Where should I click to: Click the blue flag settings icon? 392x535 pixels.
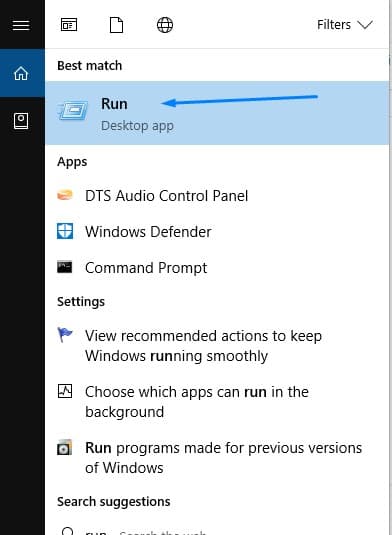click(x=65, y=335)
